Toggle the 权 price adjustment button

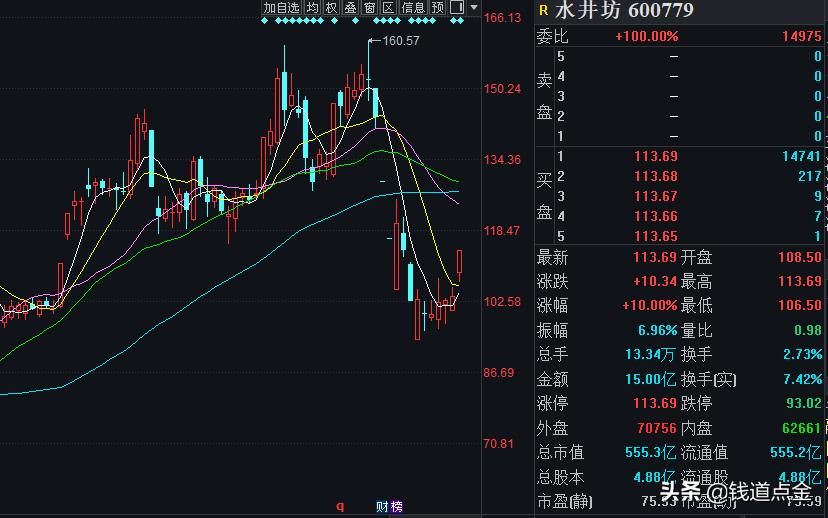pos(331,7)
